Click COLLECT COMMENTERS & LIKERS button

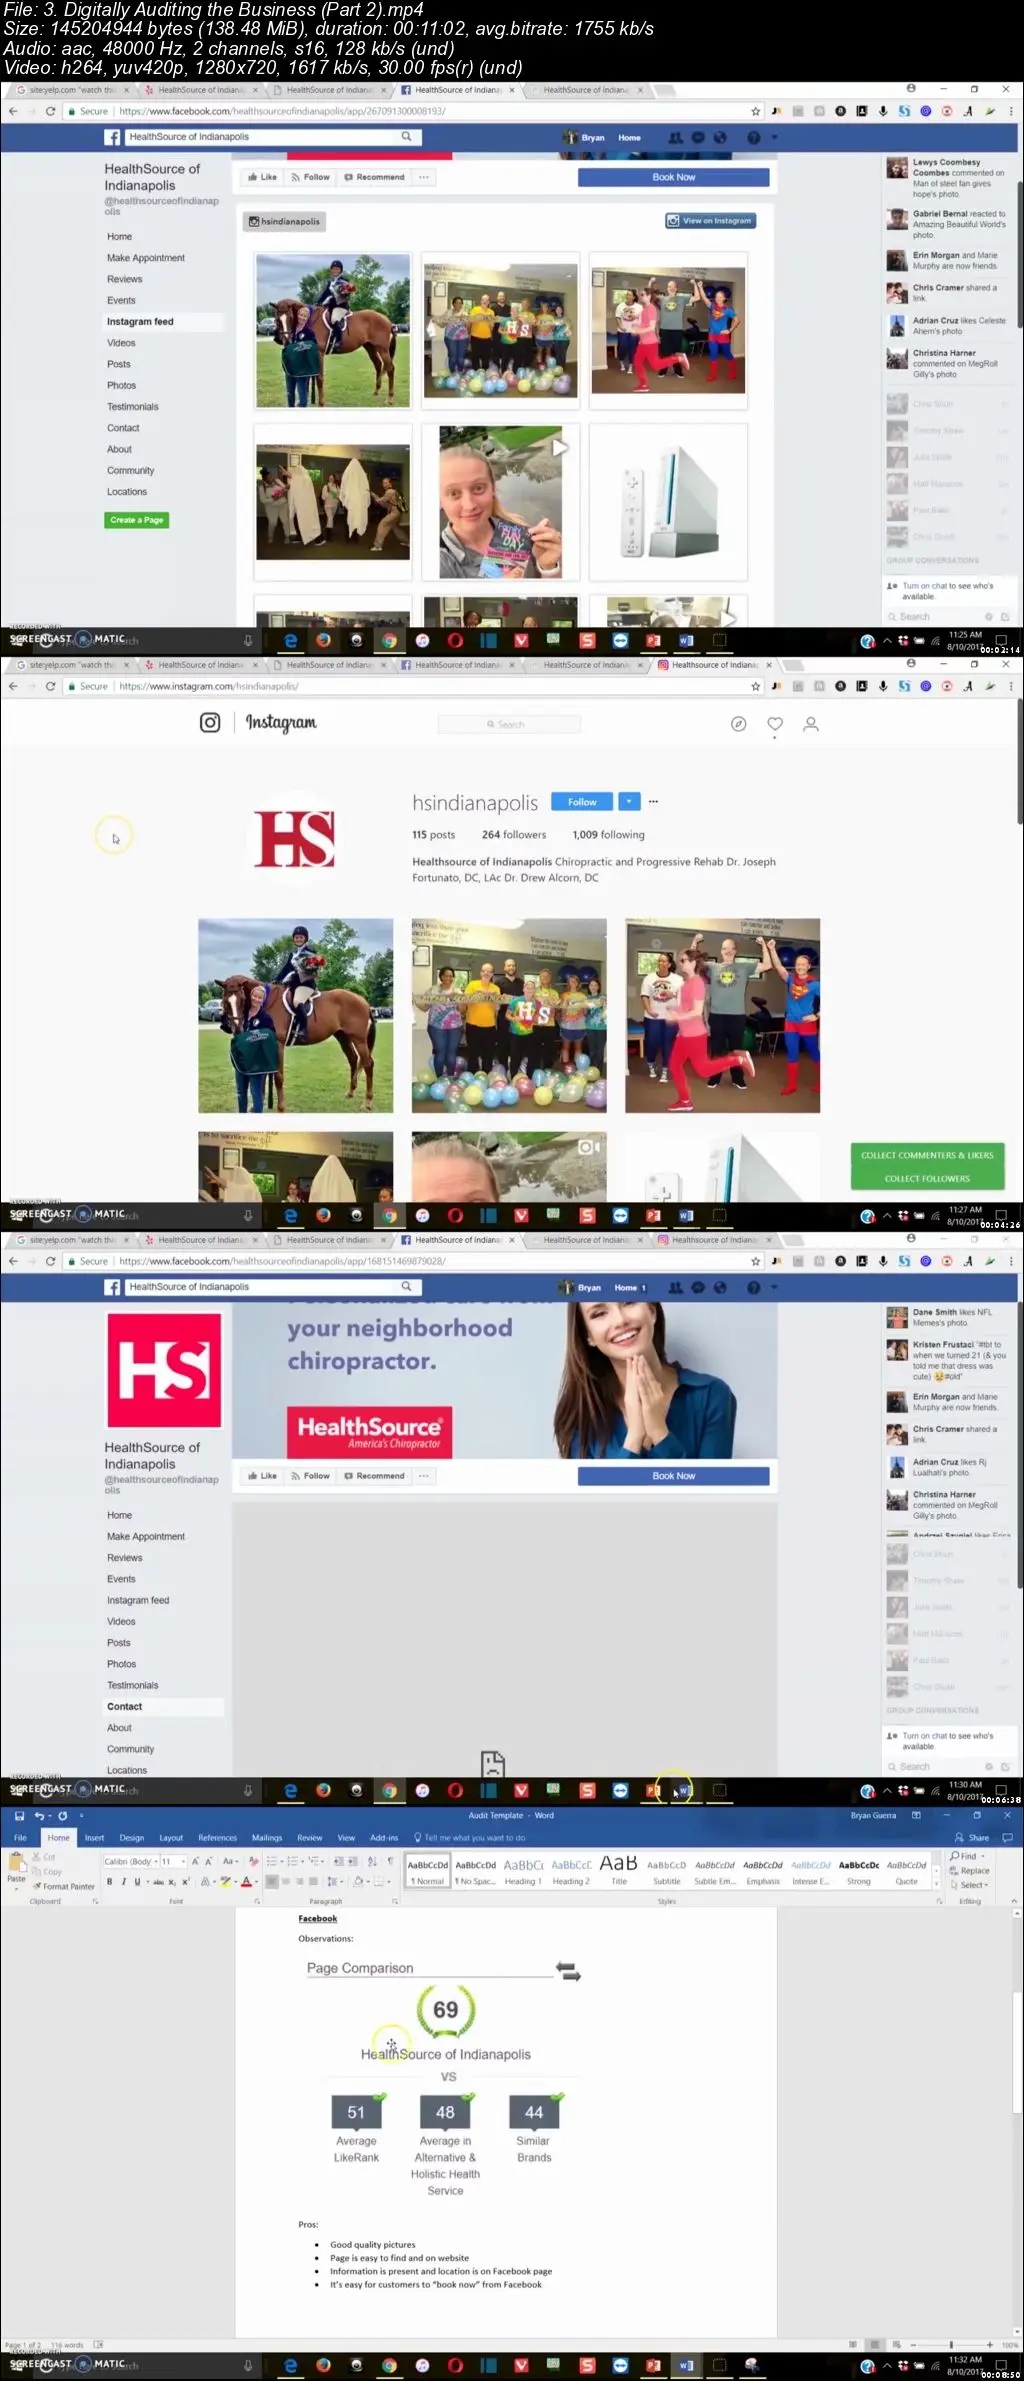pos(927,1155)
